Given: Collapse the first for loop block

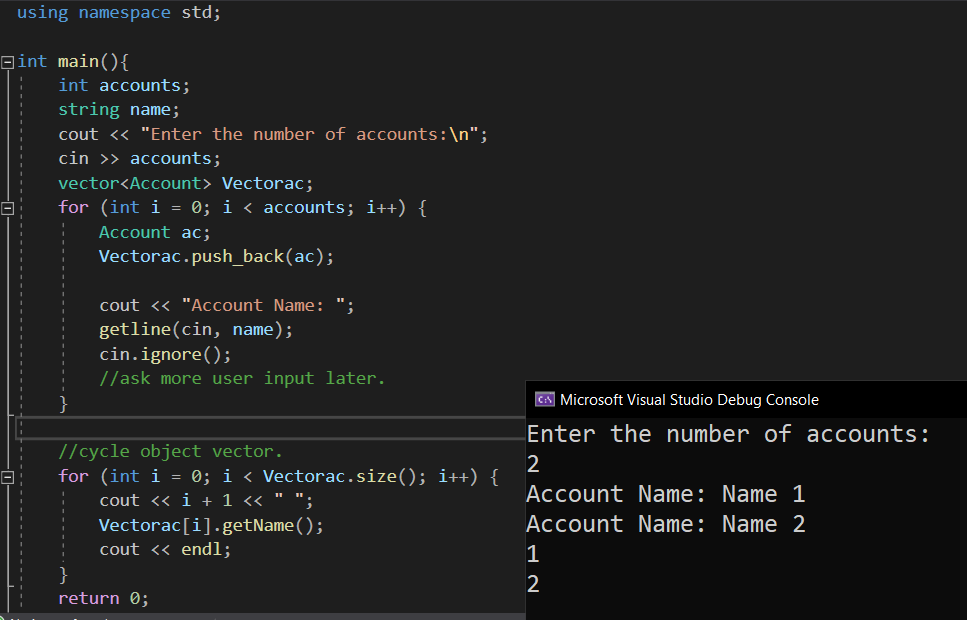Looking at the screenshot, I should [x=6, y=207].
